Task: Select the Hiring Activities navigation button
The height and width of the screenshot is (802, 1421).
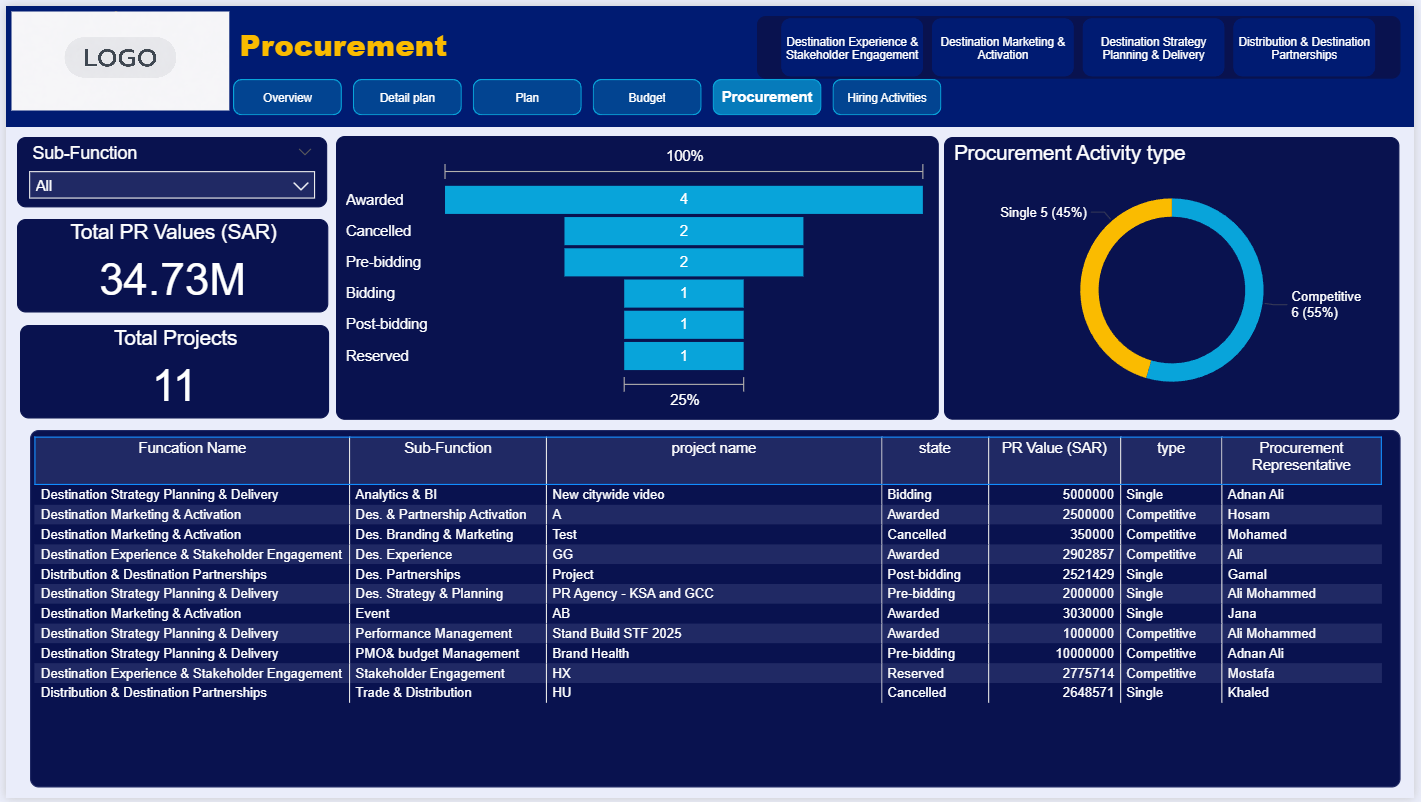Action: point(886,98)
